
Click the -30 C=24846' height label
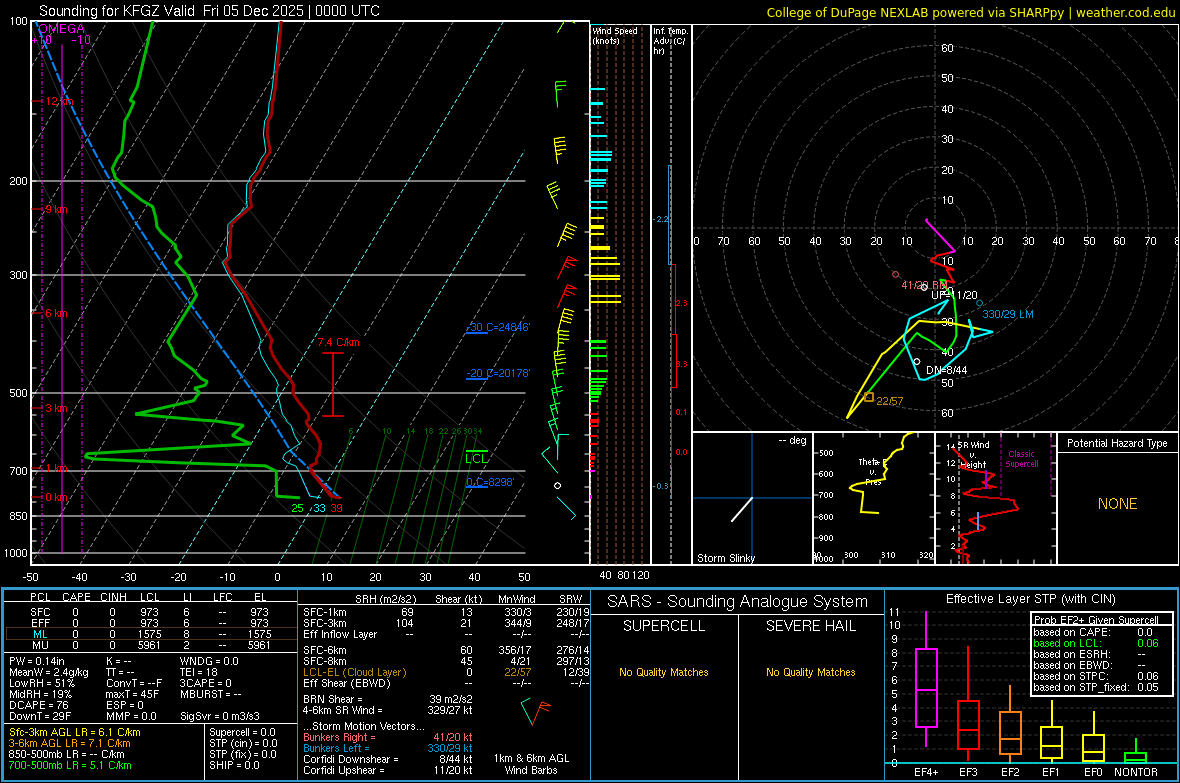(x=498, y=328)
